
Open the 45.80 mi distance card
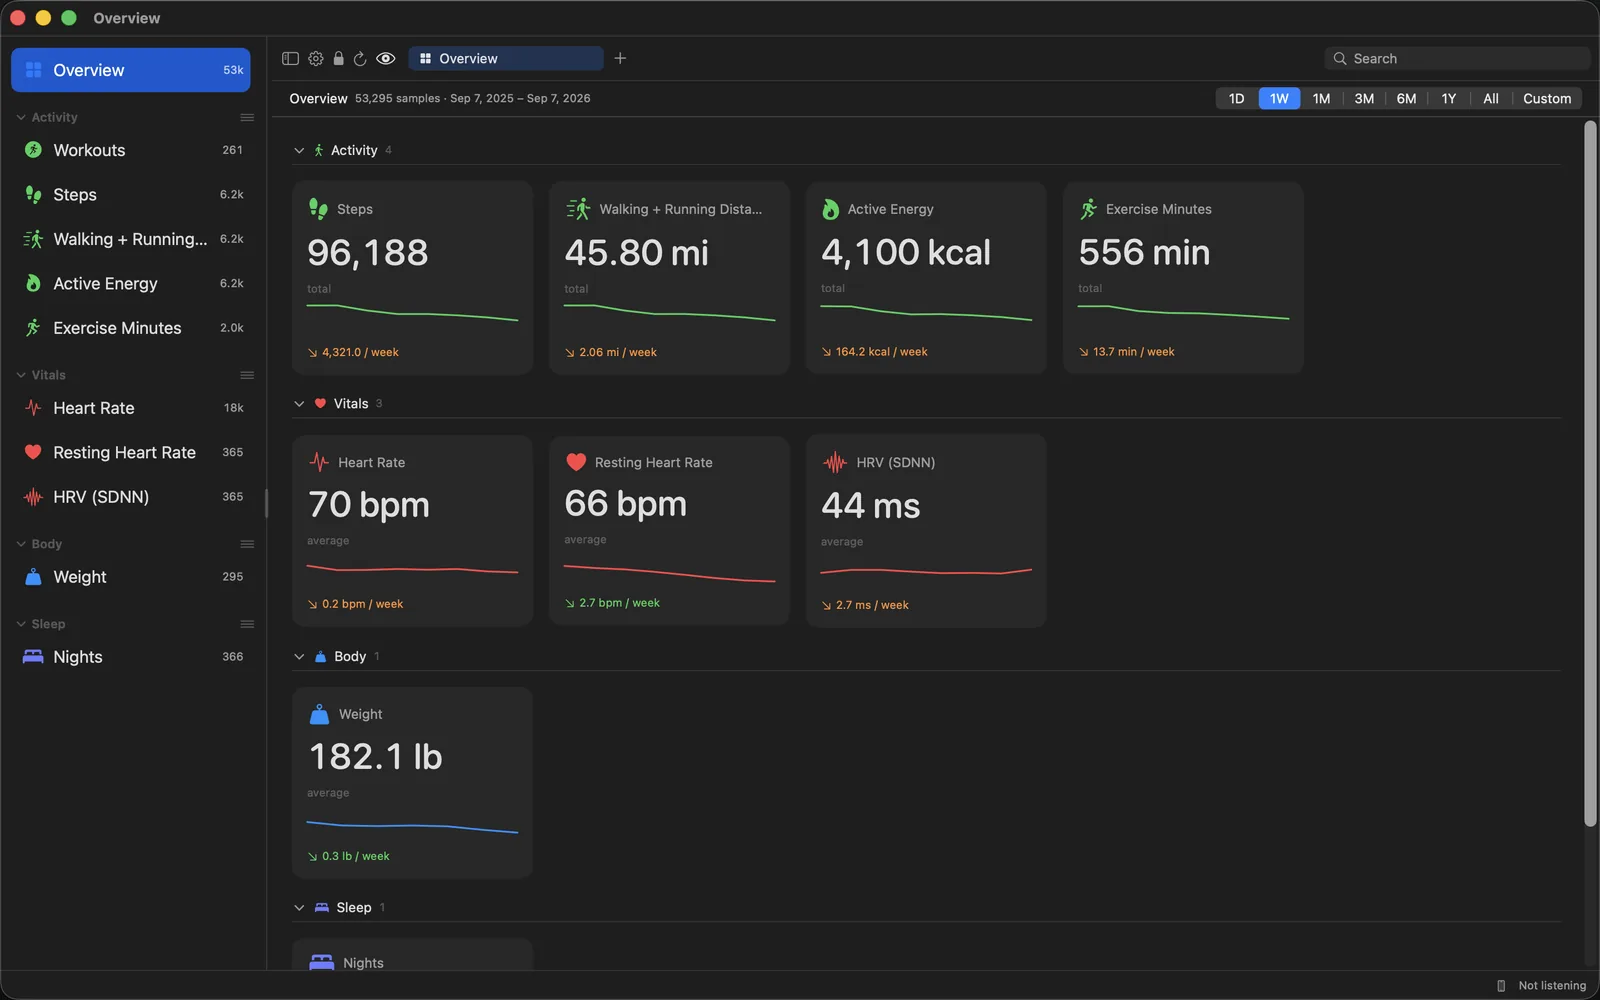[669, 278]
